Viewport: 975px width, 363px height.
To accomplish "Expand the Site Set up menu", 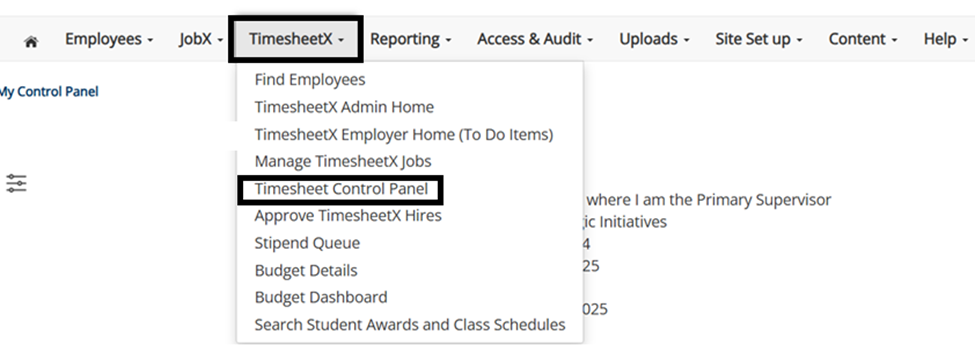I will point(759,39).
